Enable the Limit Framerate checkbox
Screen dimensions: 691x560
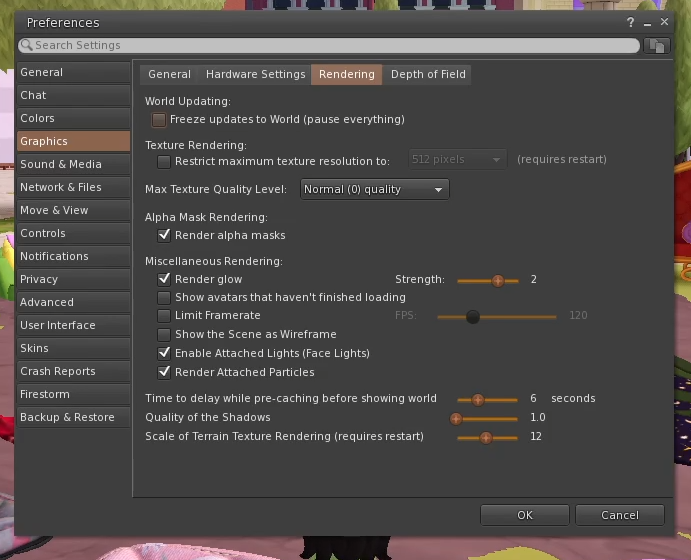click(x=164, y=316)
